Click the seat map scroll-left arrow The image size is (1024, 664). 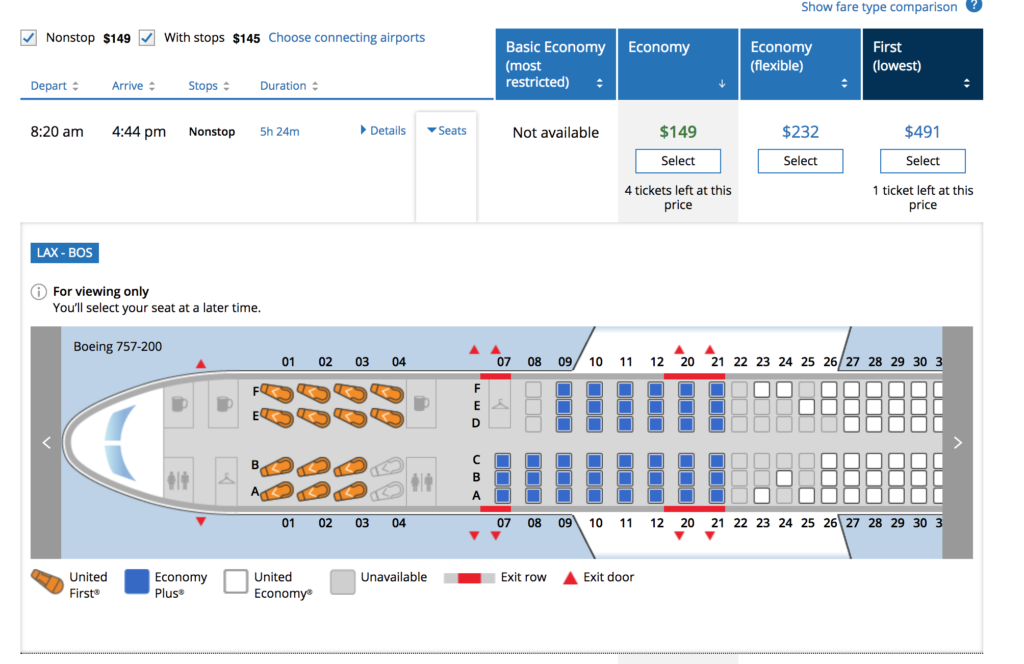46,443
